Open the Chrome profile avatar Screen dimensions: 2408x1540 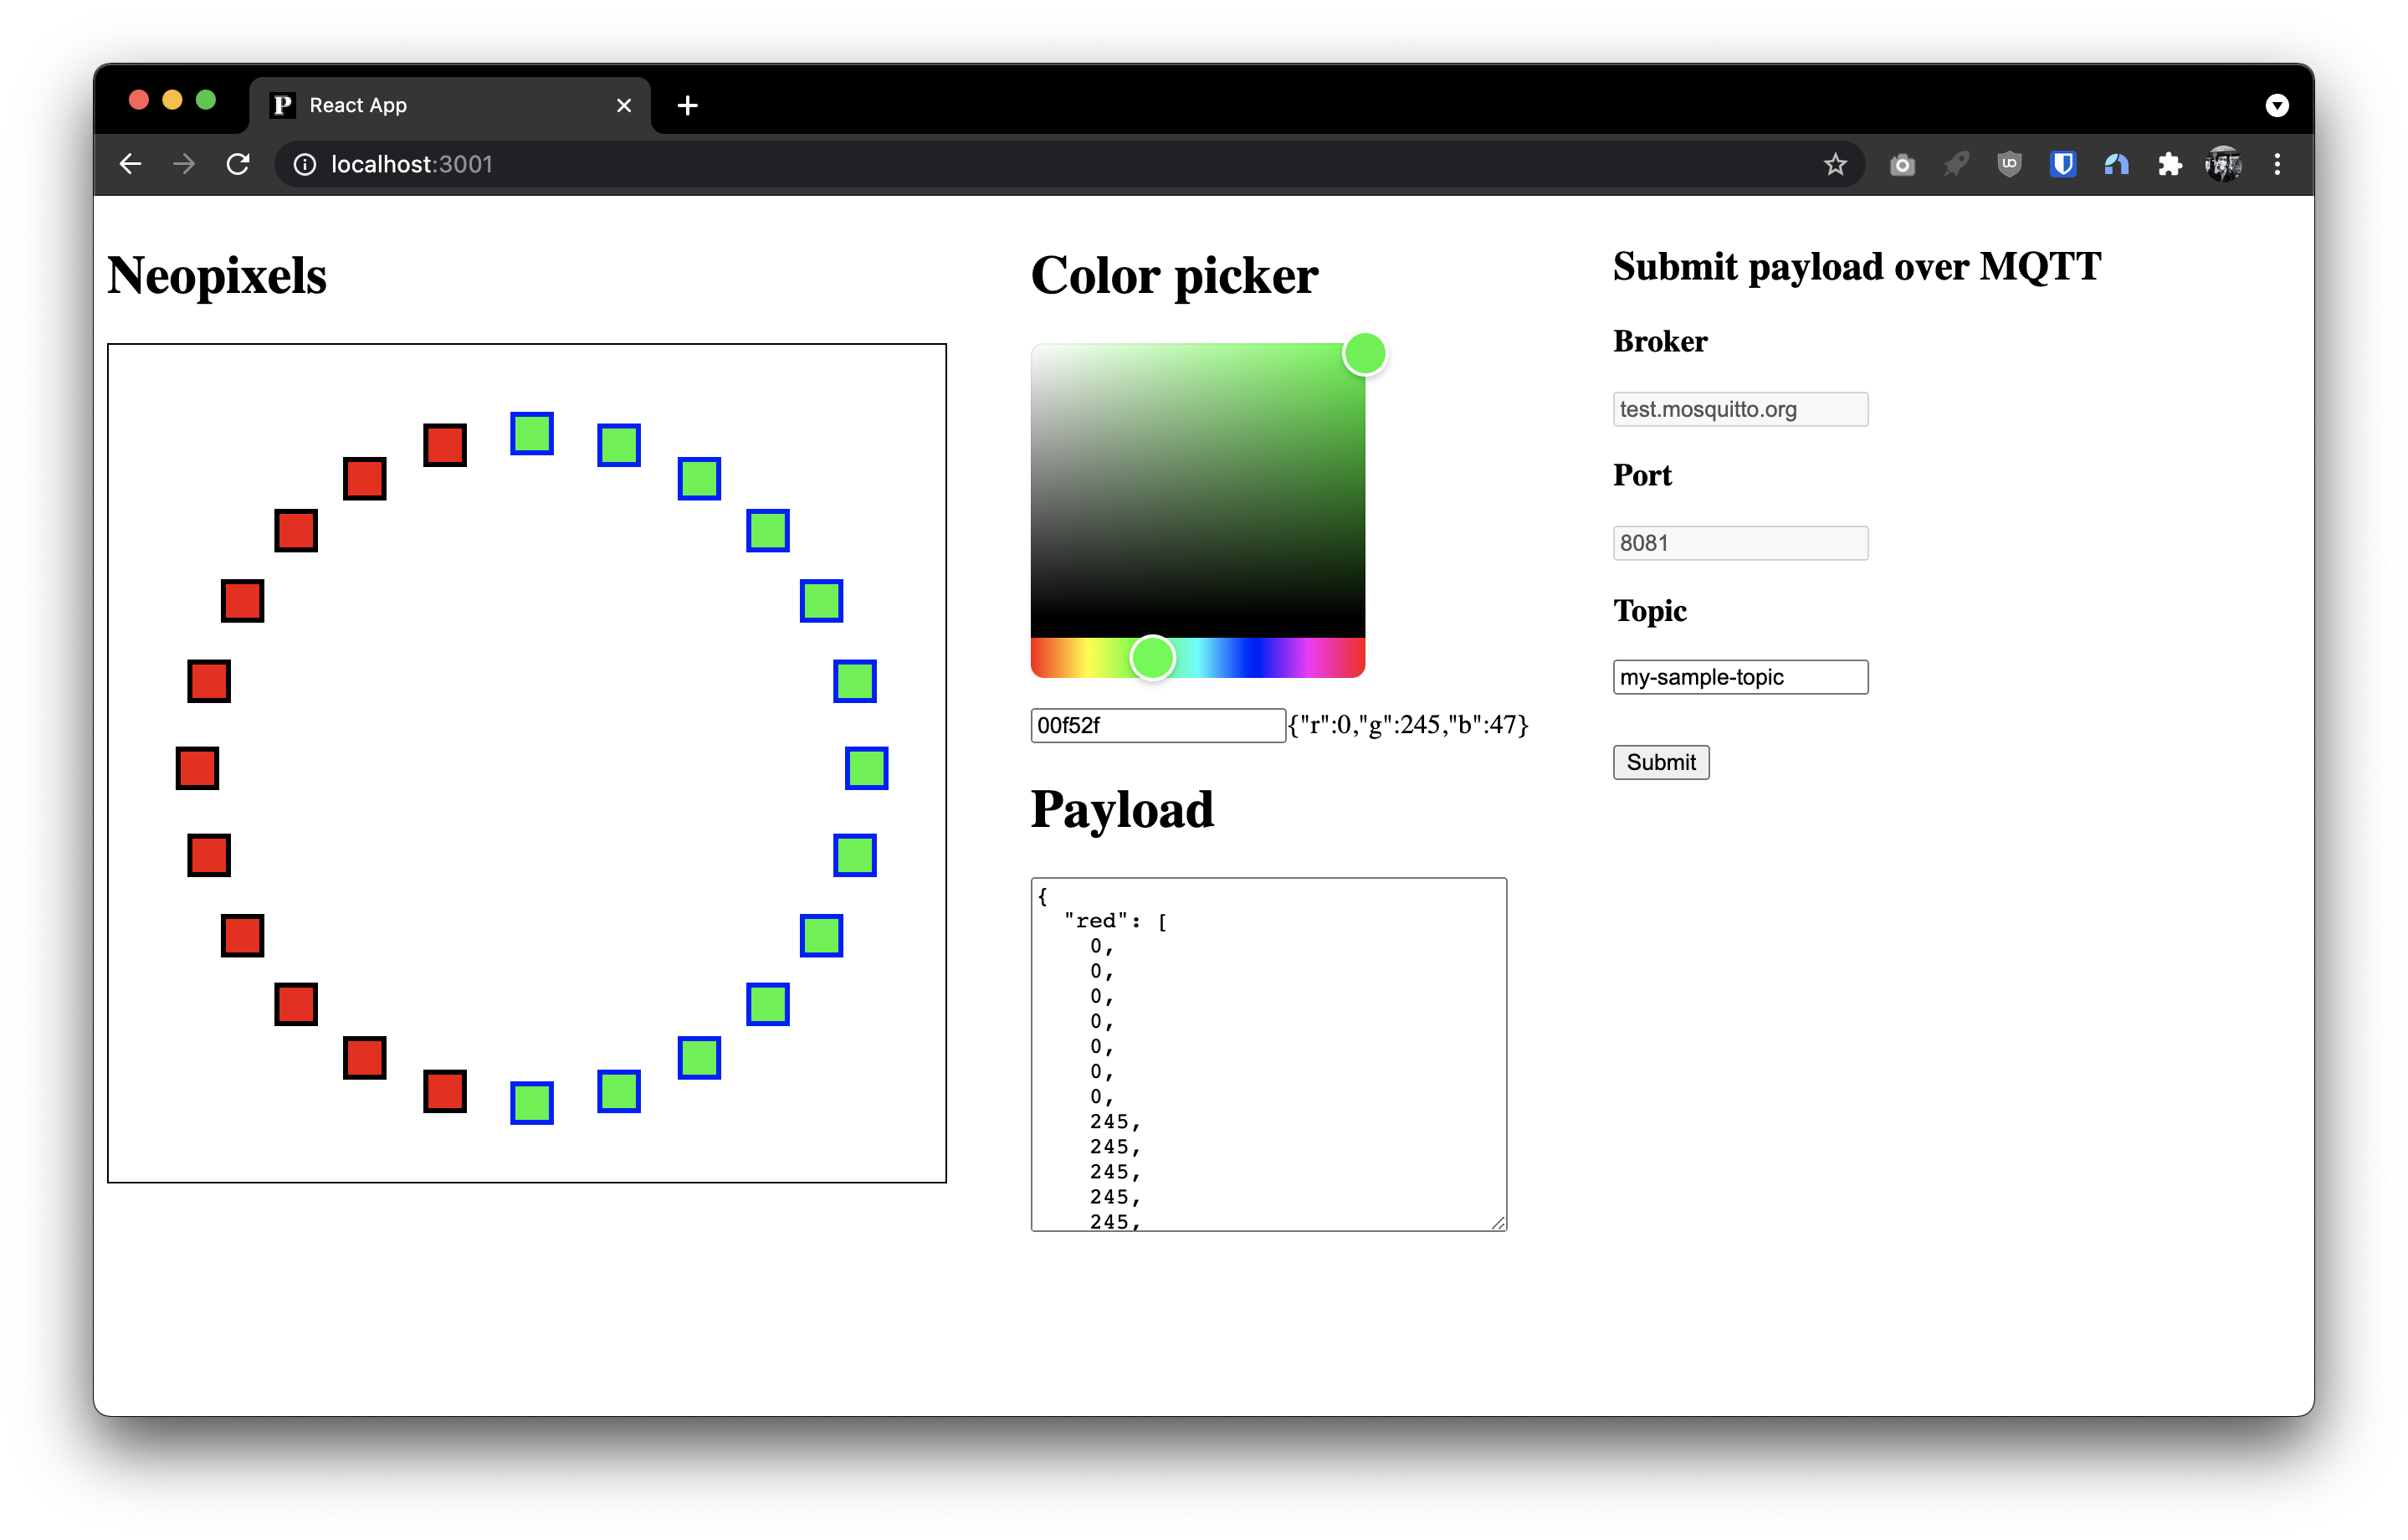coord(2223,164)
